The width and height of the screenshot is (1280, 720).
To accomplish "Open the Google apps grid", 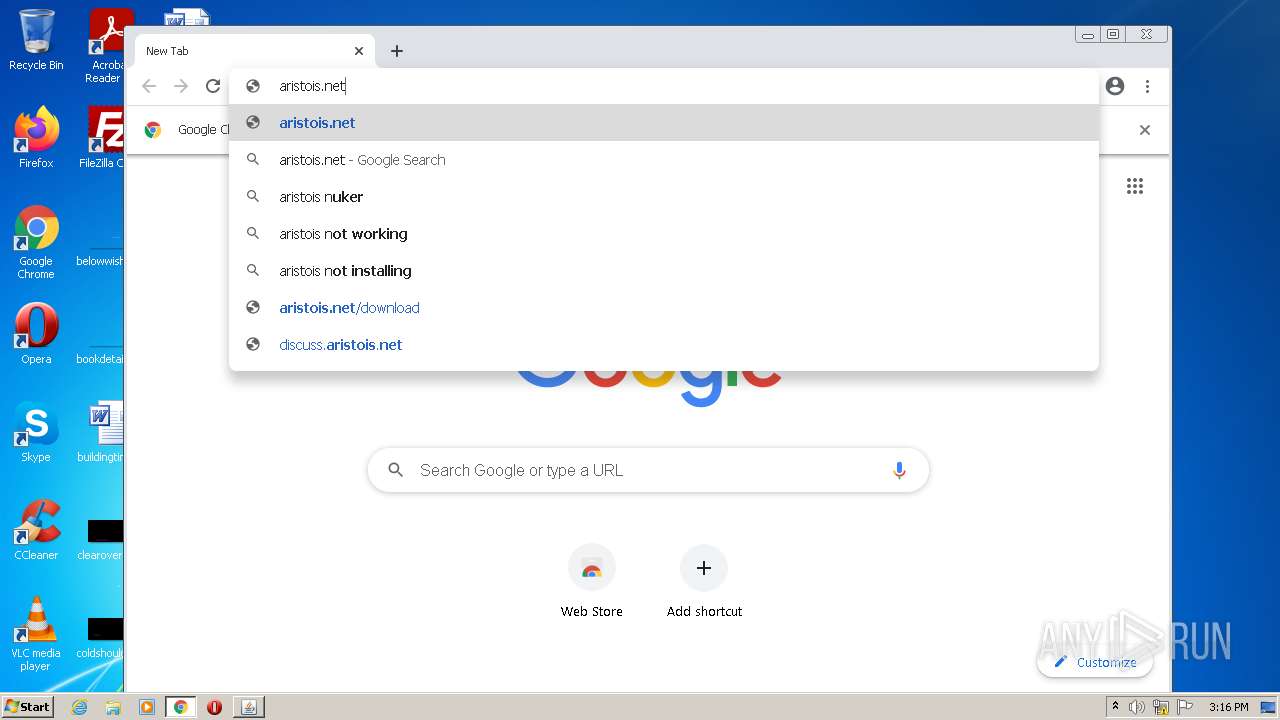I will (x=1135, y=186).
